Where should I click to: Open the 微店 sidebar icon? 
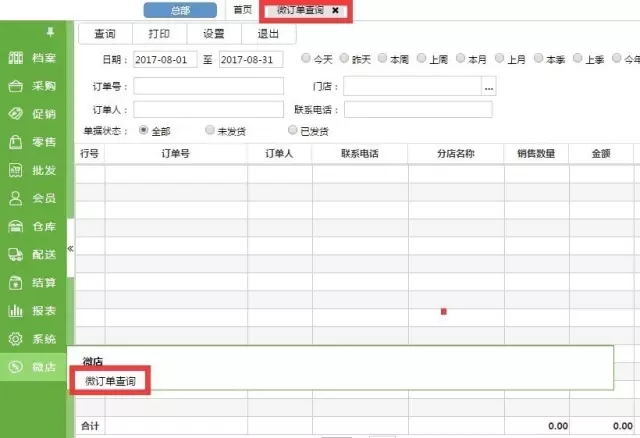(16, 367)
